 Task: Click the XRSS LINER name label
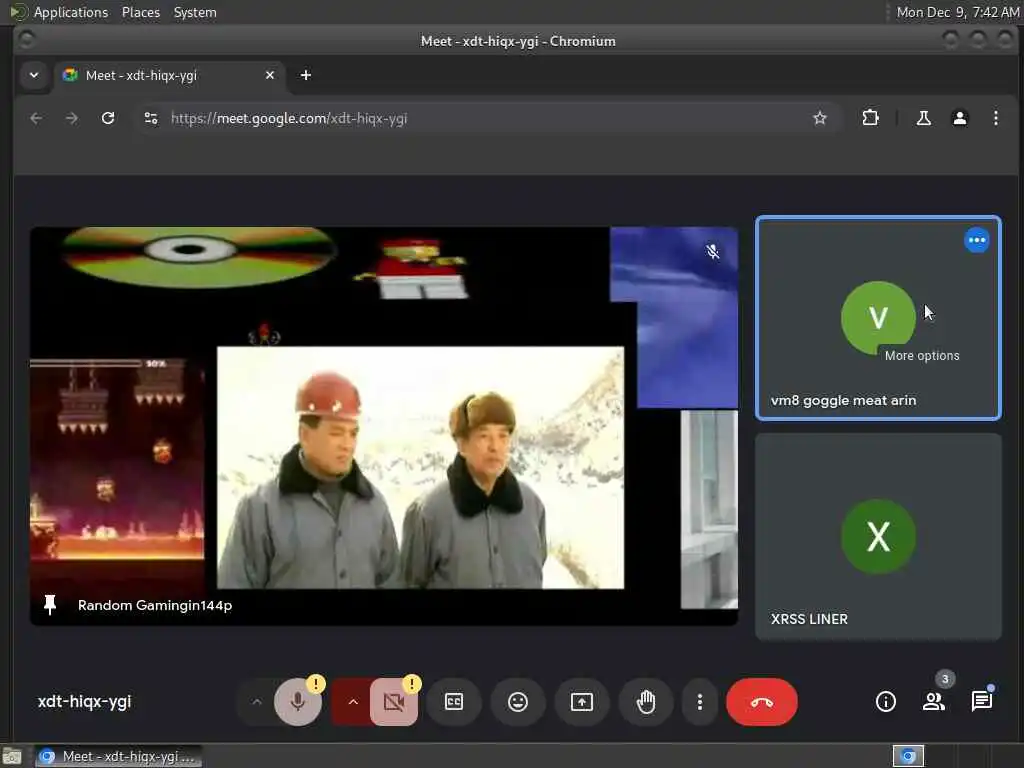[809, 619]
